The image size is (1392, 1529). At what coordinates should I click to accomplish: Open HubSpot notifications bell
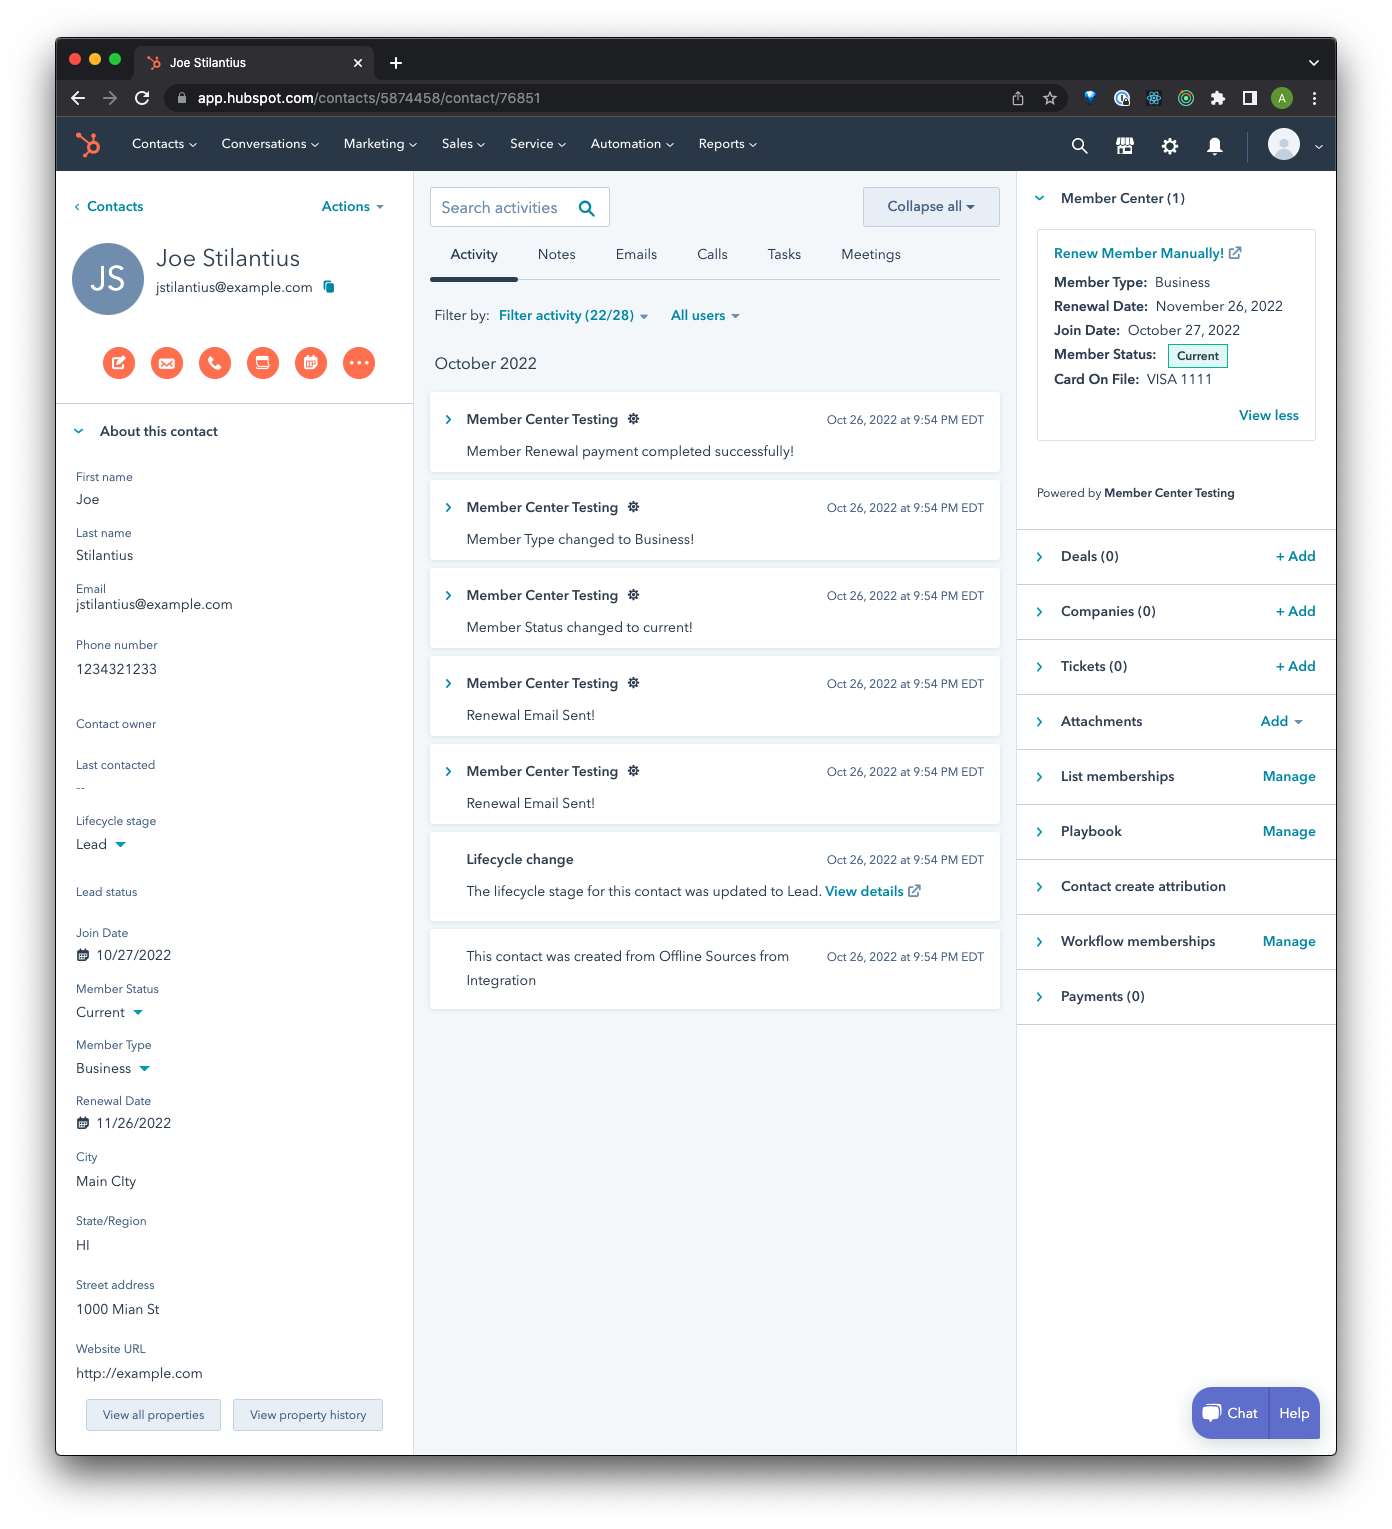1214,146
